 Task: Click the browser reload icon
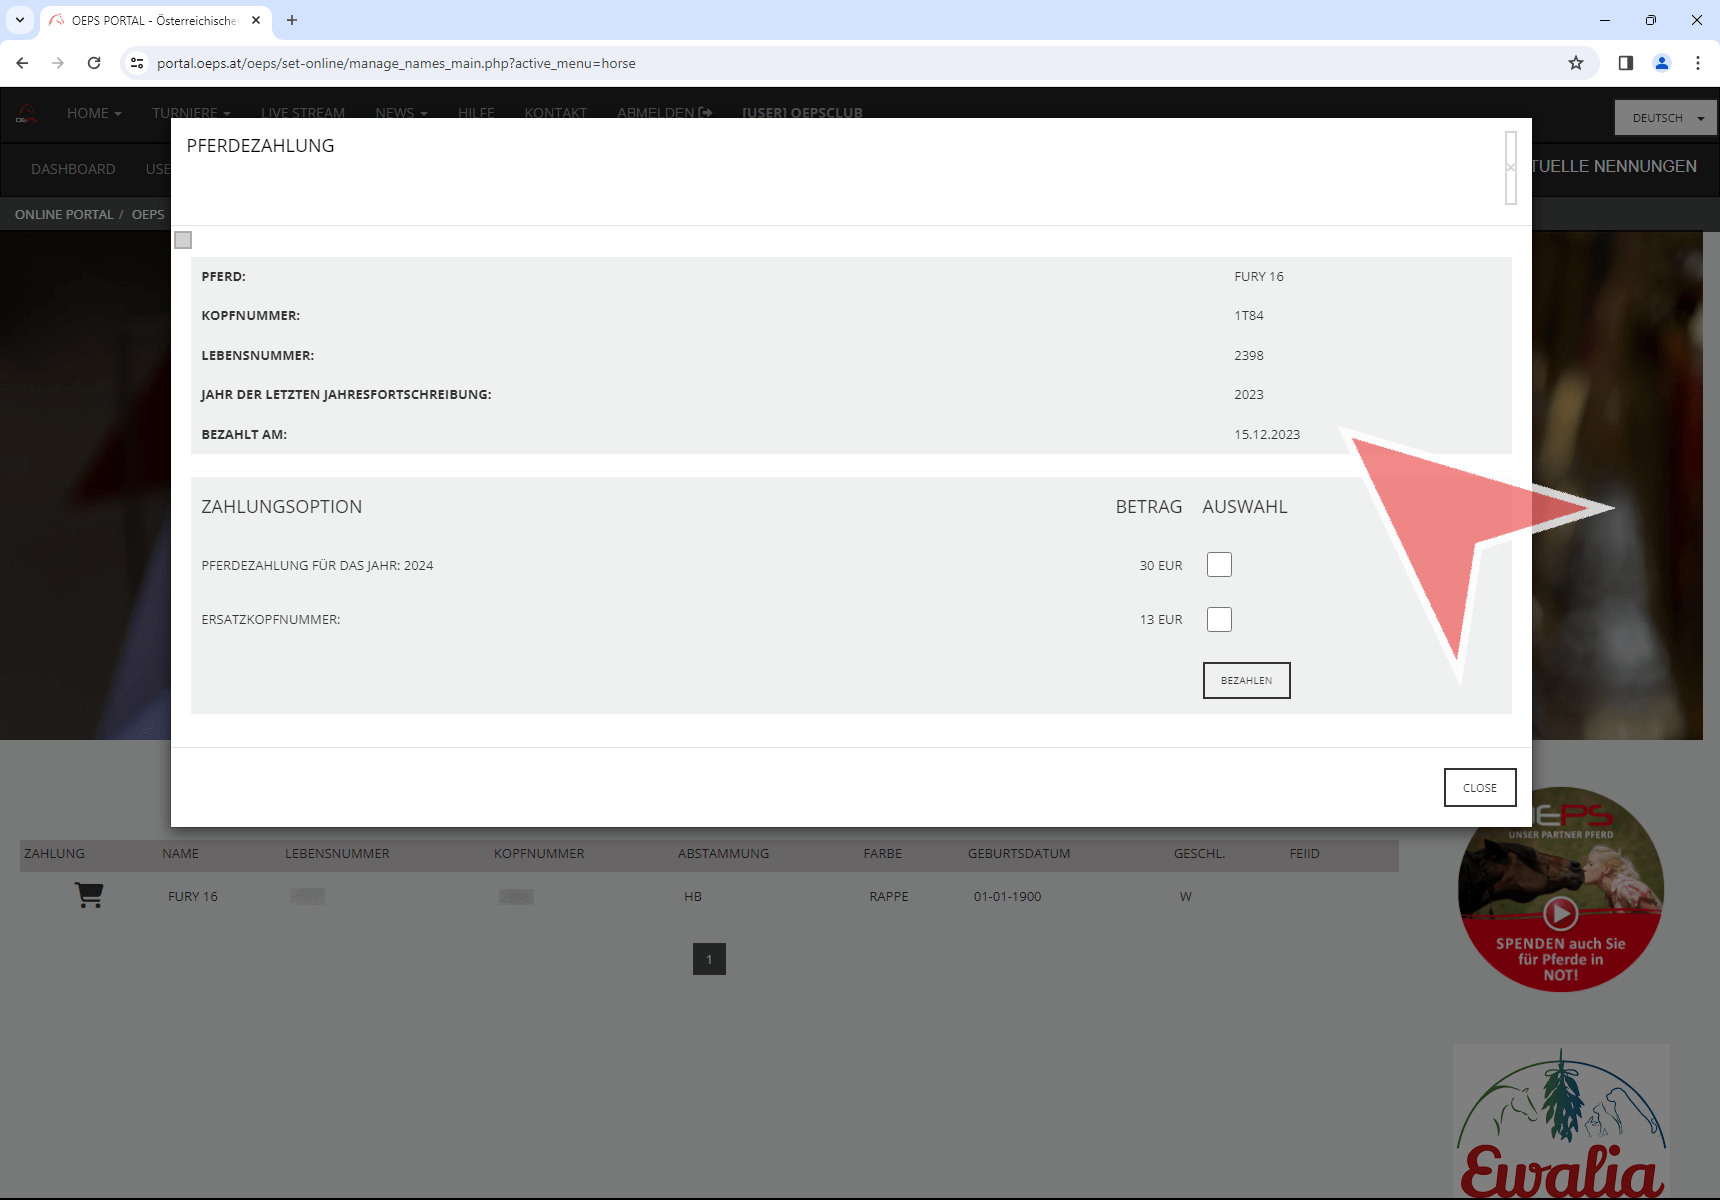(x=94, y=63)
